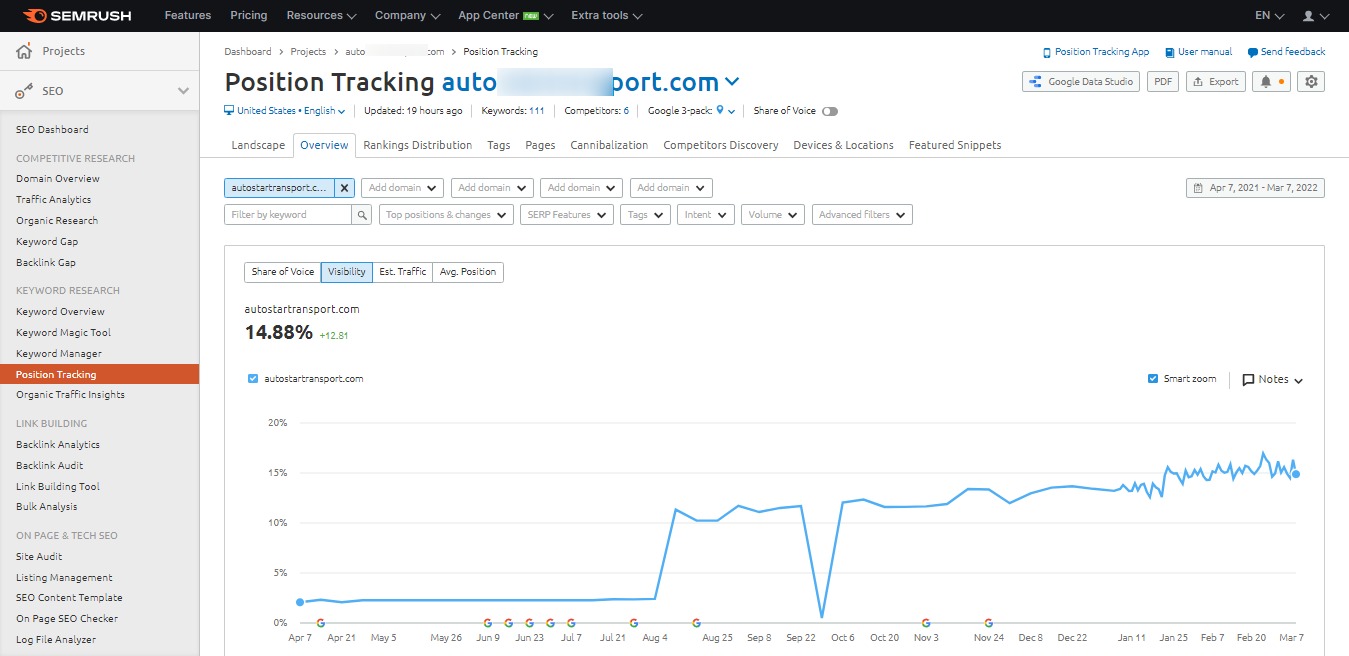
Task: Click the Projects home icon
Action: 24,51
